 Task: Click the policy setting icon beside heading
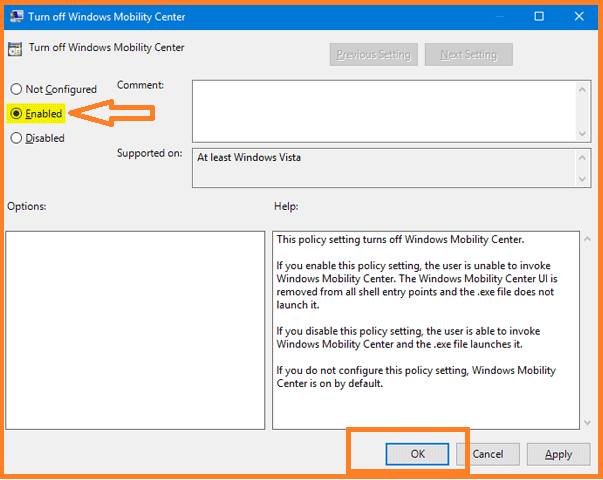pos(15,49)
